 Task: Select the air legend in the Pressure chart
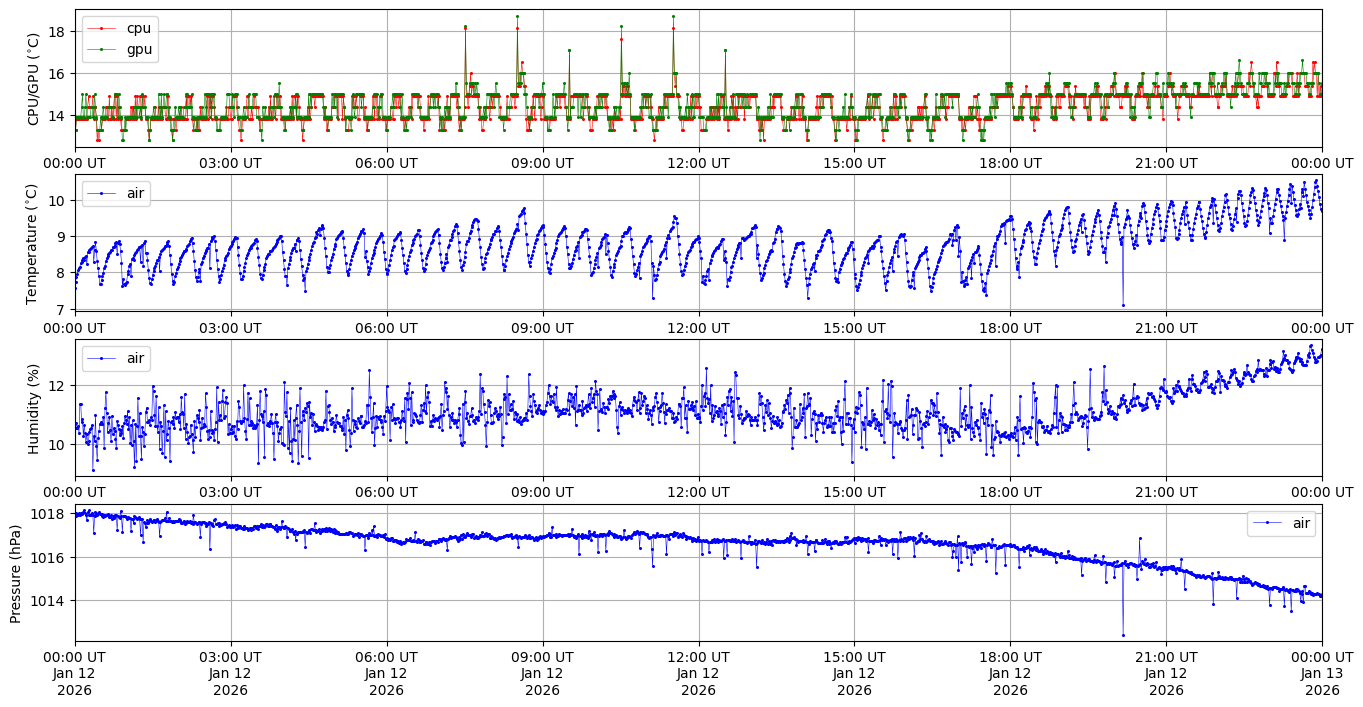(x=1281, y=523)
